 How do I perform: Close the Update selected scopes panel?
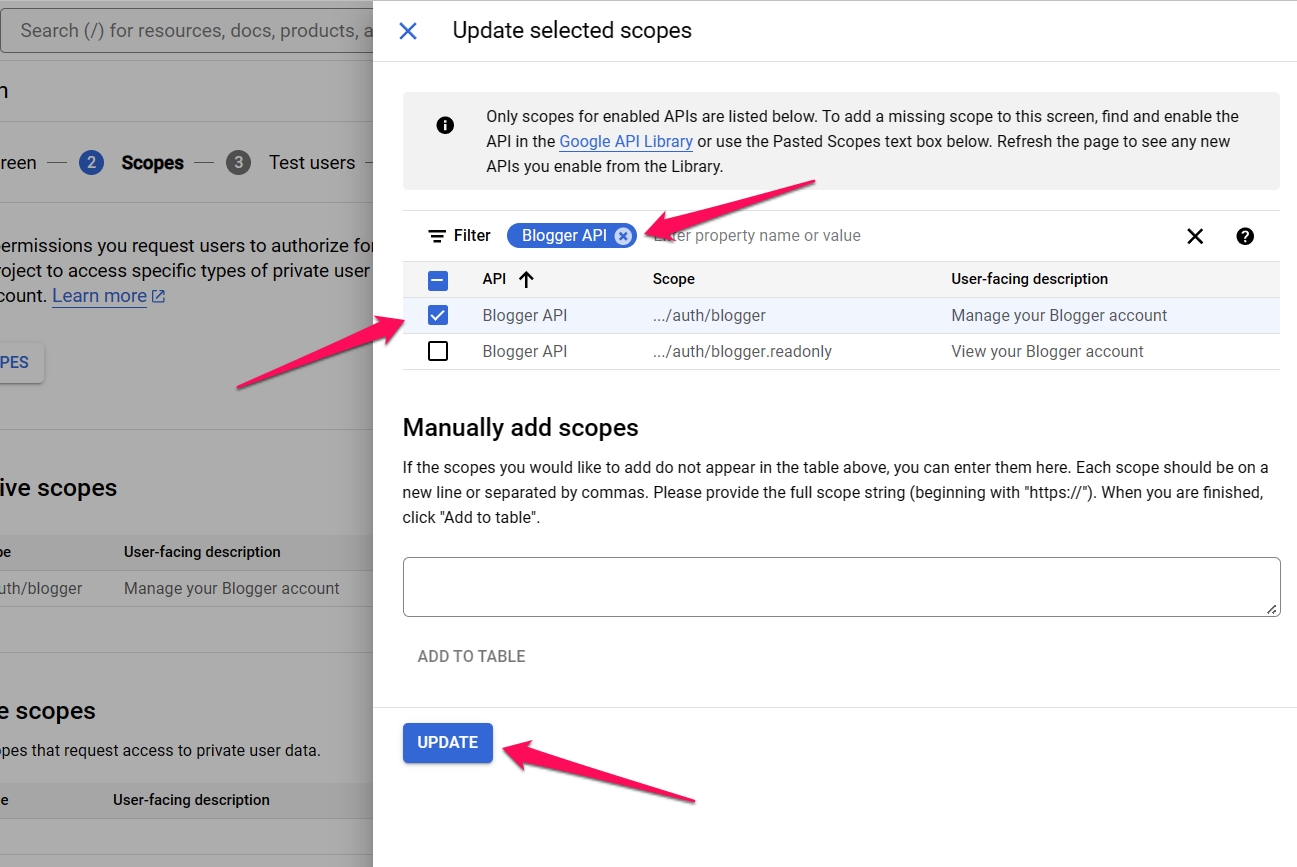pos(408,31)
